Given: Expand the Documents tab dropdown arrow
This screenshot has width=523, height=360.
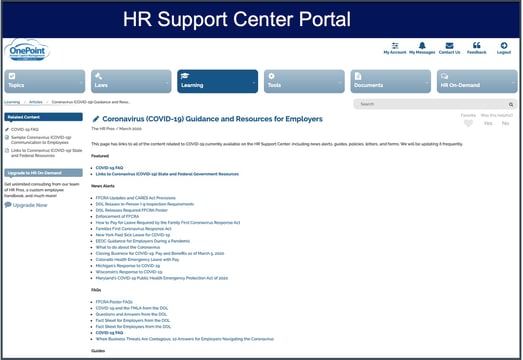Looking at the screenshot, I should (427, 82).
